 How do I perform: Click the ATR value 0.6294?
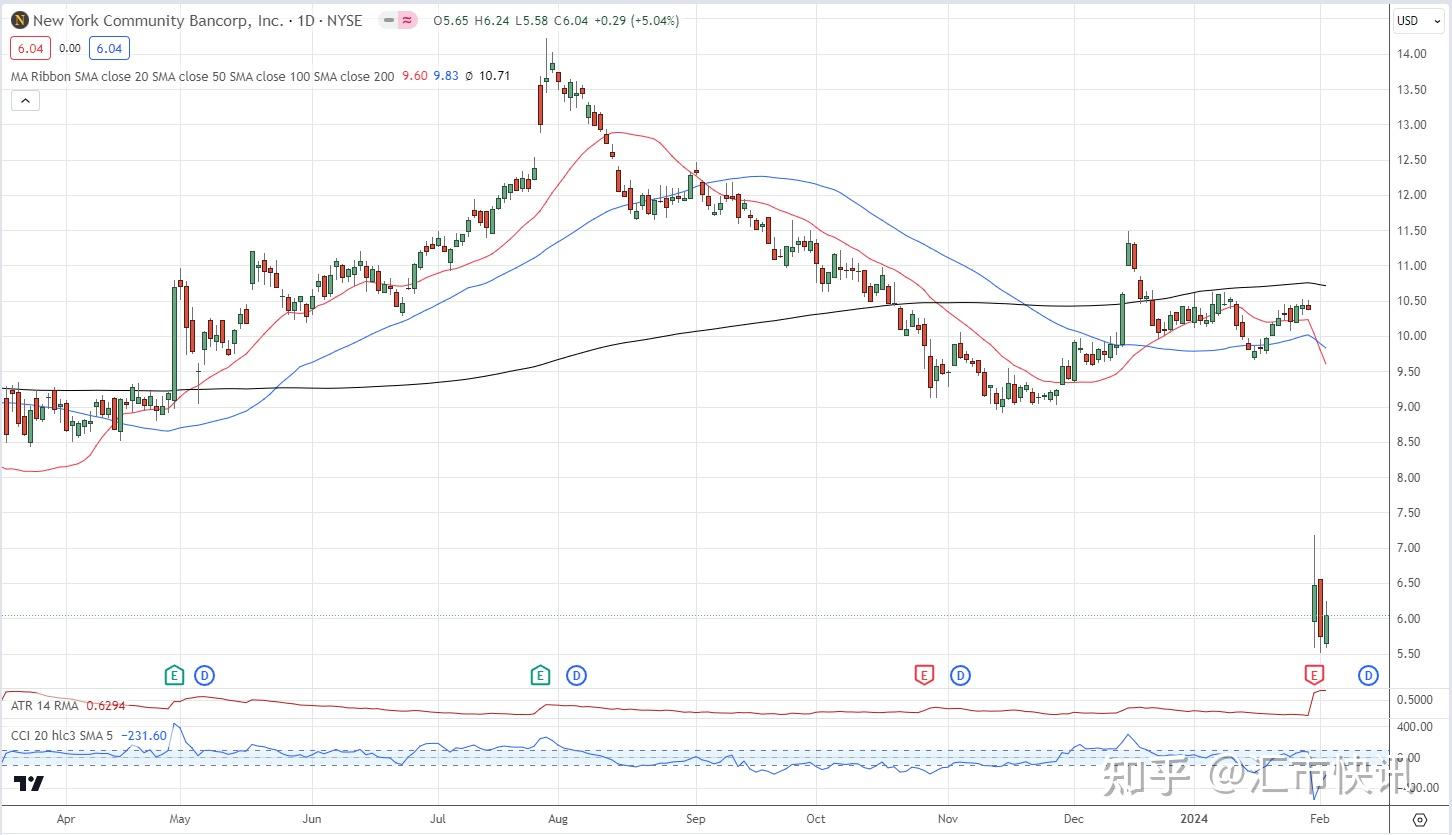(106, 706)
